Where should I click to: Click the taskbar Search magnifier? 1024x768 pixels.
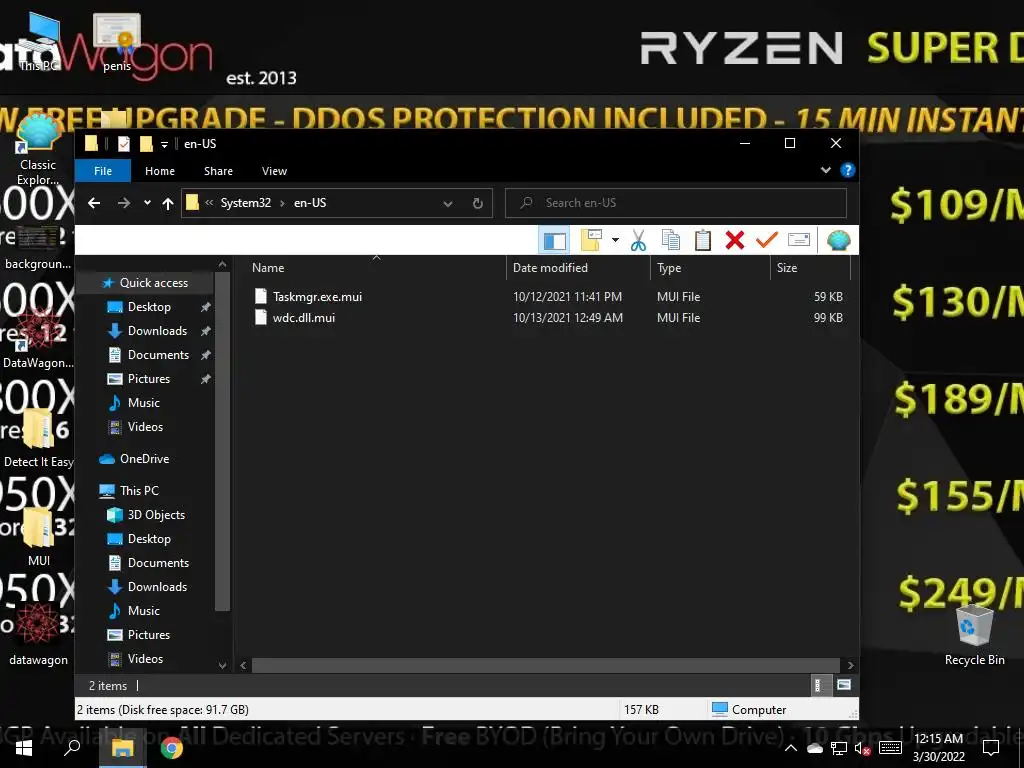[72, 748]
